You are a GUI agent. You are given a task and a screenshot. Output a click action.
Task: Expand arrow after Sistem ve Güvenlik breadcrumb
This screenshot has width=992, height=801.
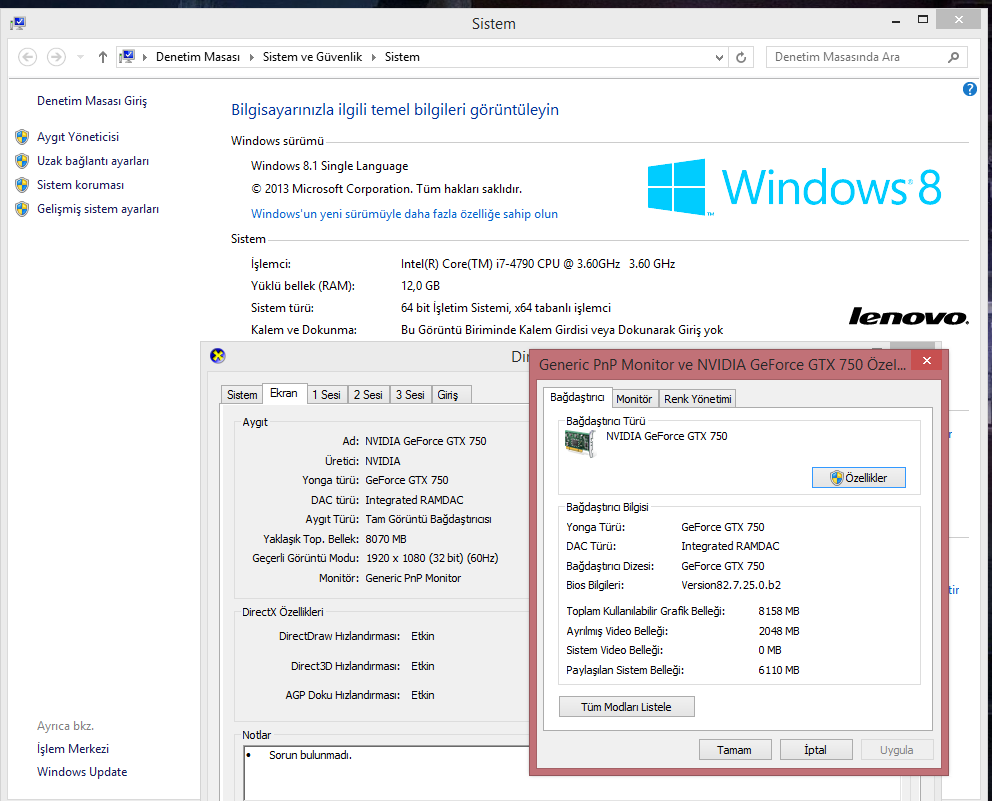click(373, 57)
